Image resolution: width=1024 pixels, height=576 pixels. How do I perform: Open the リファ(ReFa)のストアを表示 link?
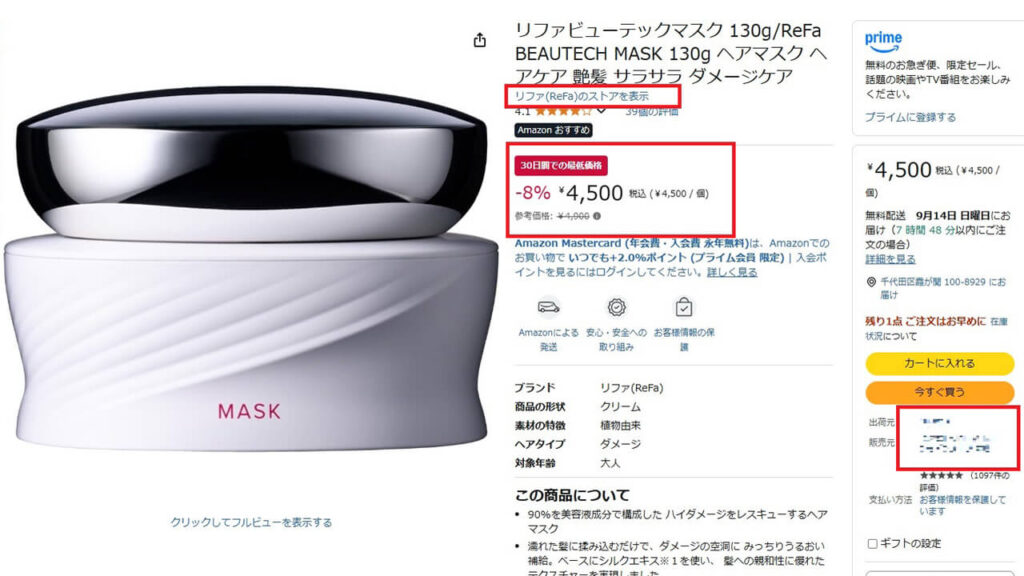pos(581,96)
